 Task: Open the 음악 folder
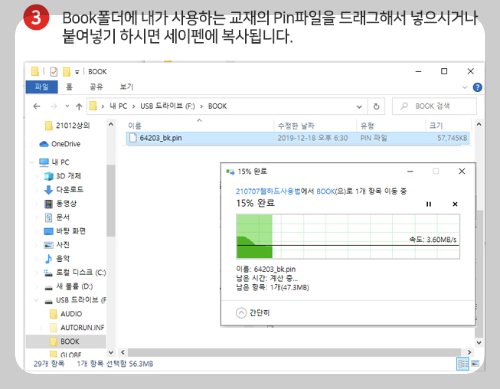57,259
